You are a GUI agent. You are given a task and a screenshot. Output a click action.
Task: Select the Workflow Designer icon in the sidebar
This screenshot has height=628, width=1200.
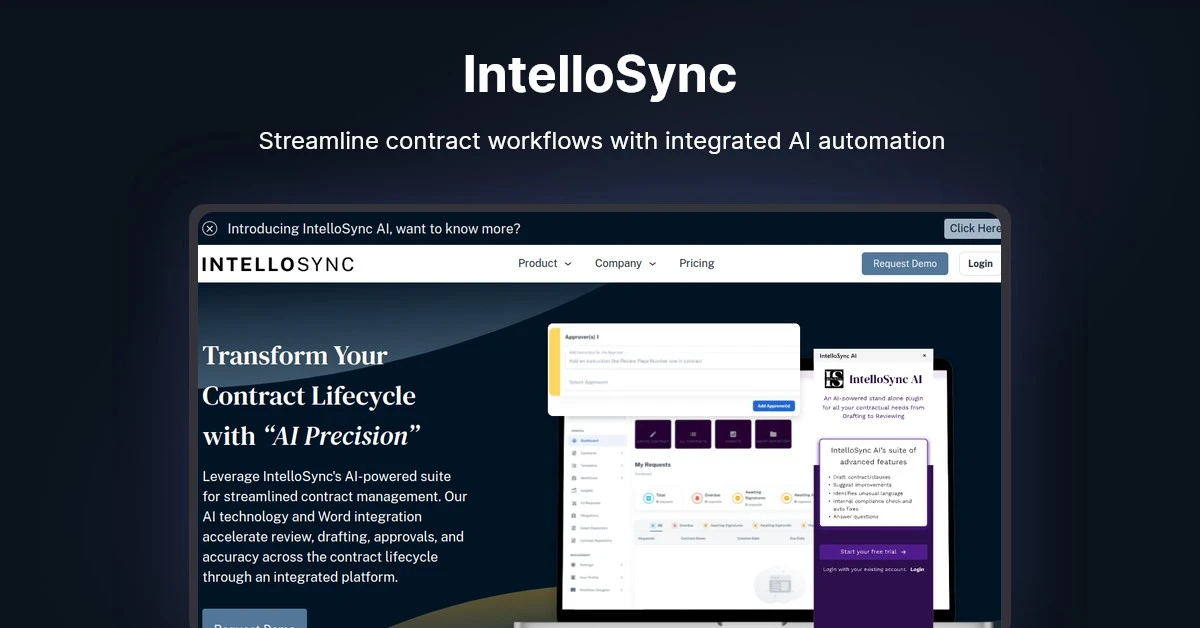[573, 590]
